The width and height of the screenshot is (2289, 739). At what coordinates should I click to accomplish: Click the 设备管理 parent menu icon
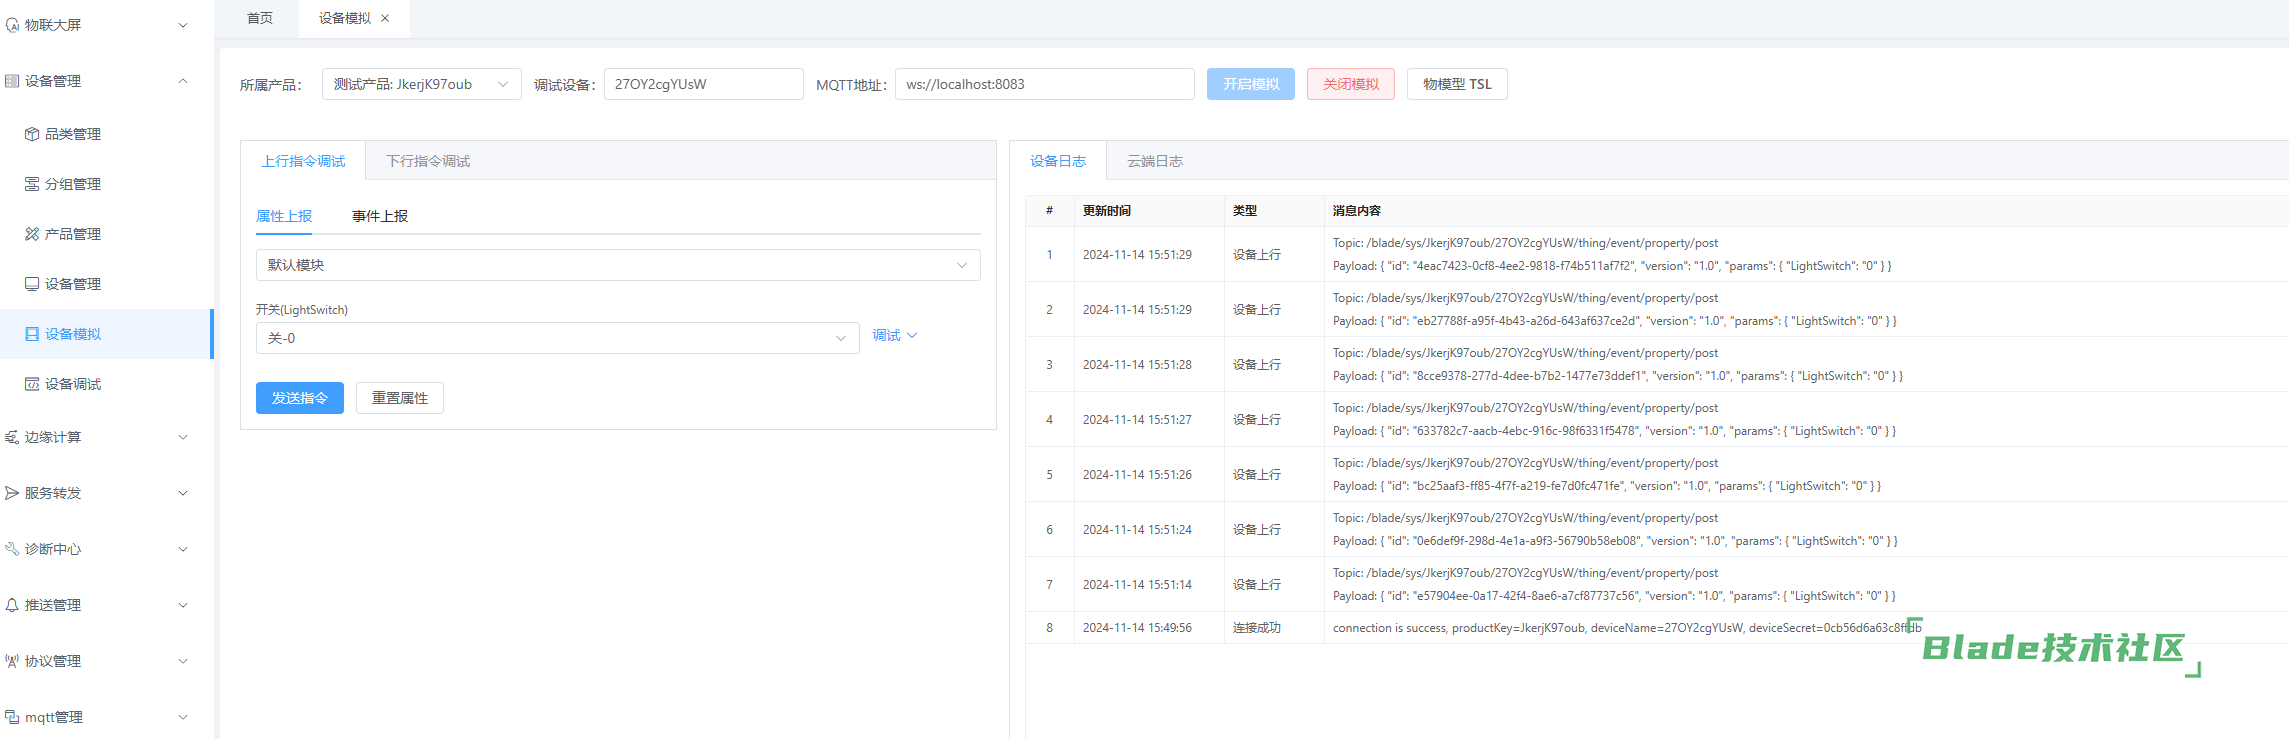(12, 81)
